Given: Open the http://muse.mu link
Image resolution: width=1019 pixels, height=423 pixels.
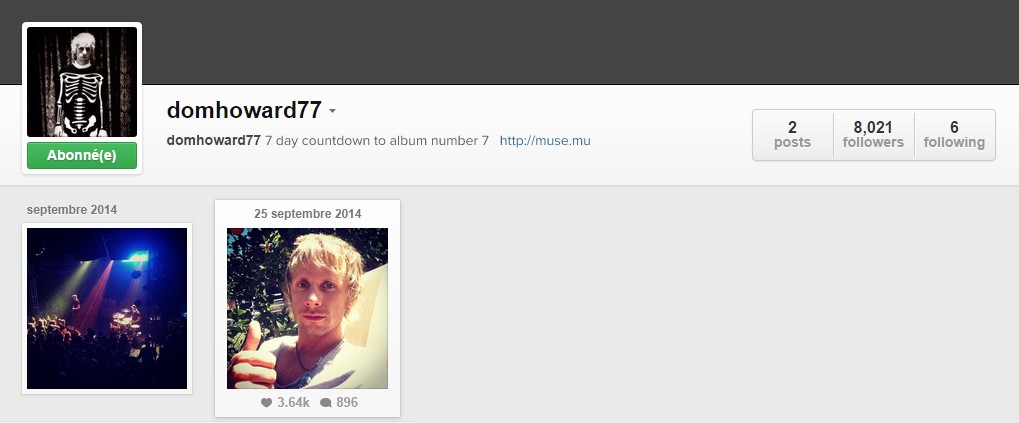Looking at the screenshot, I should [545, 140].
